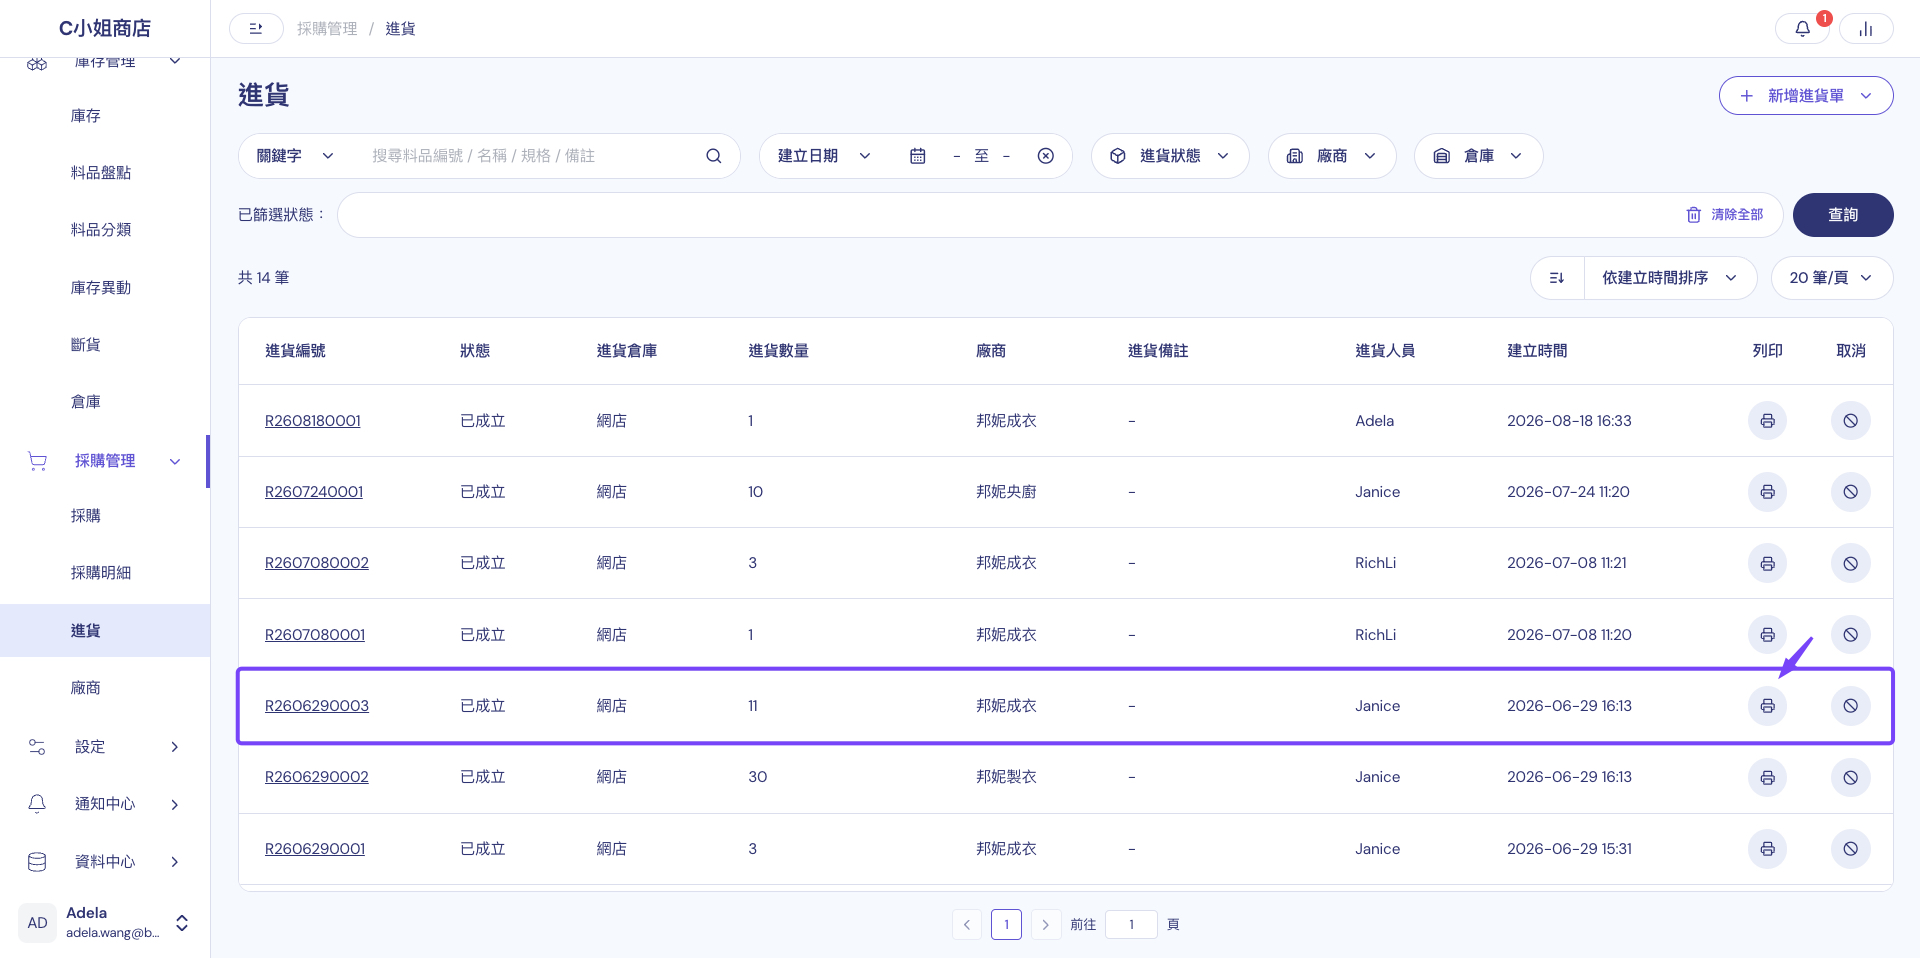Open 料品盤點 in the sidebar
The image size is (1920, 958).
click(x=101, y=173)
